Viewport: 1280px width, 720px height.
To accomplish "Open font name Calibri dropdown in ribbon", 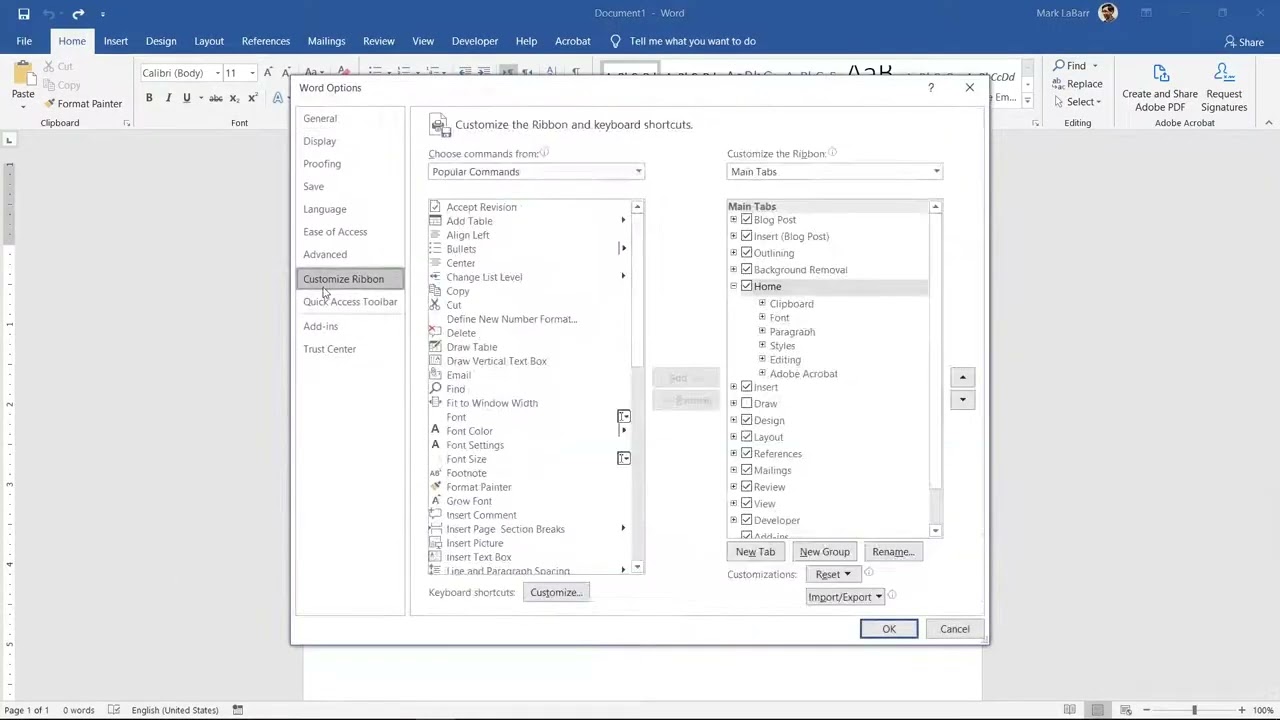I will [217, 73].
